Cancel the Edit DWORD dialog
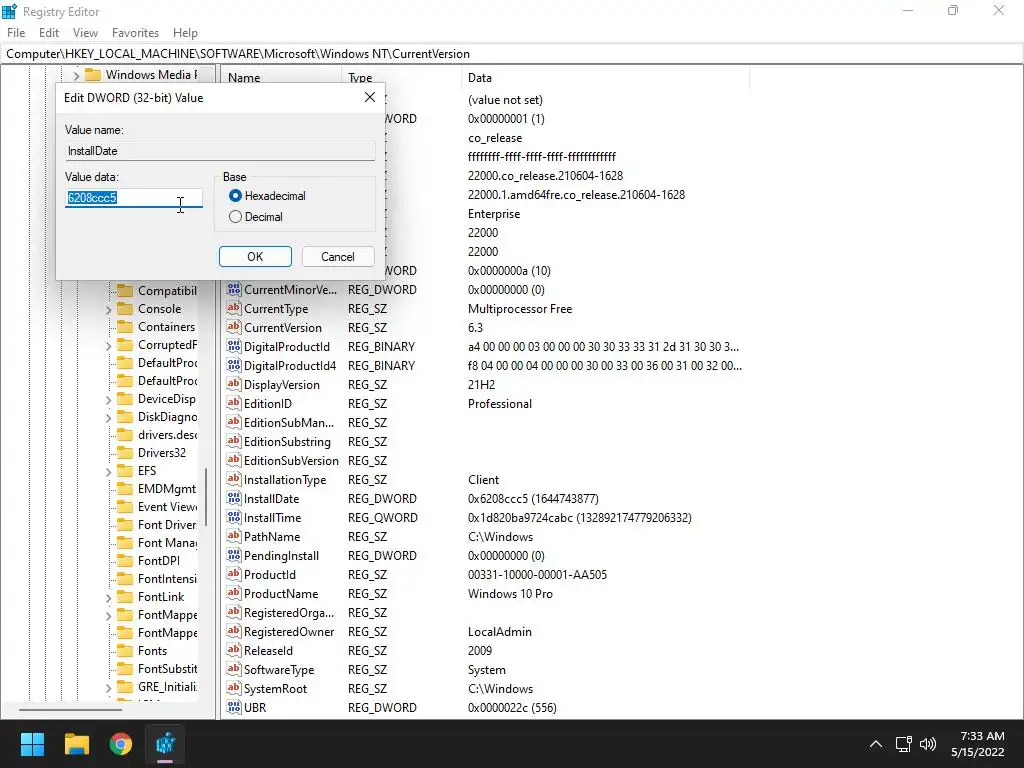The image size is (1024, 768). tap(338, 257)
